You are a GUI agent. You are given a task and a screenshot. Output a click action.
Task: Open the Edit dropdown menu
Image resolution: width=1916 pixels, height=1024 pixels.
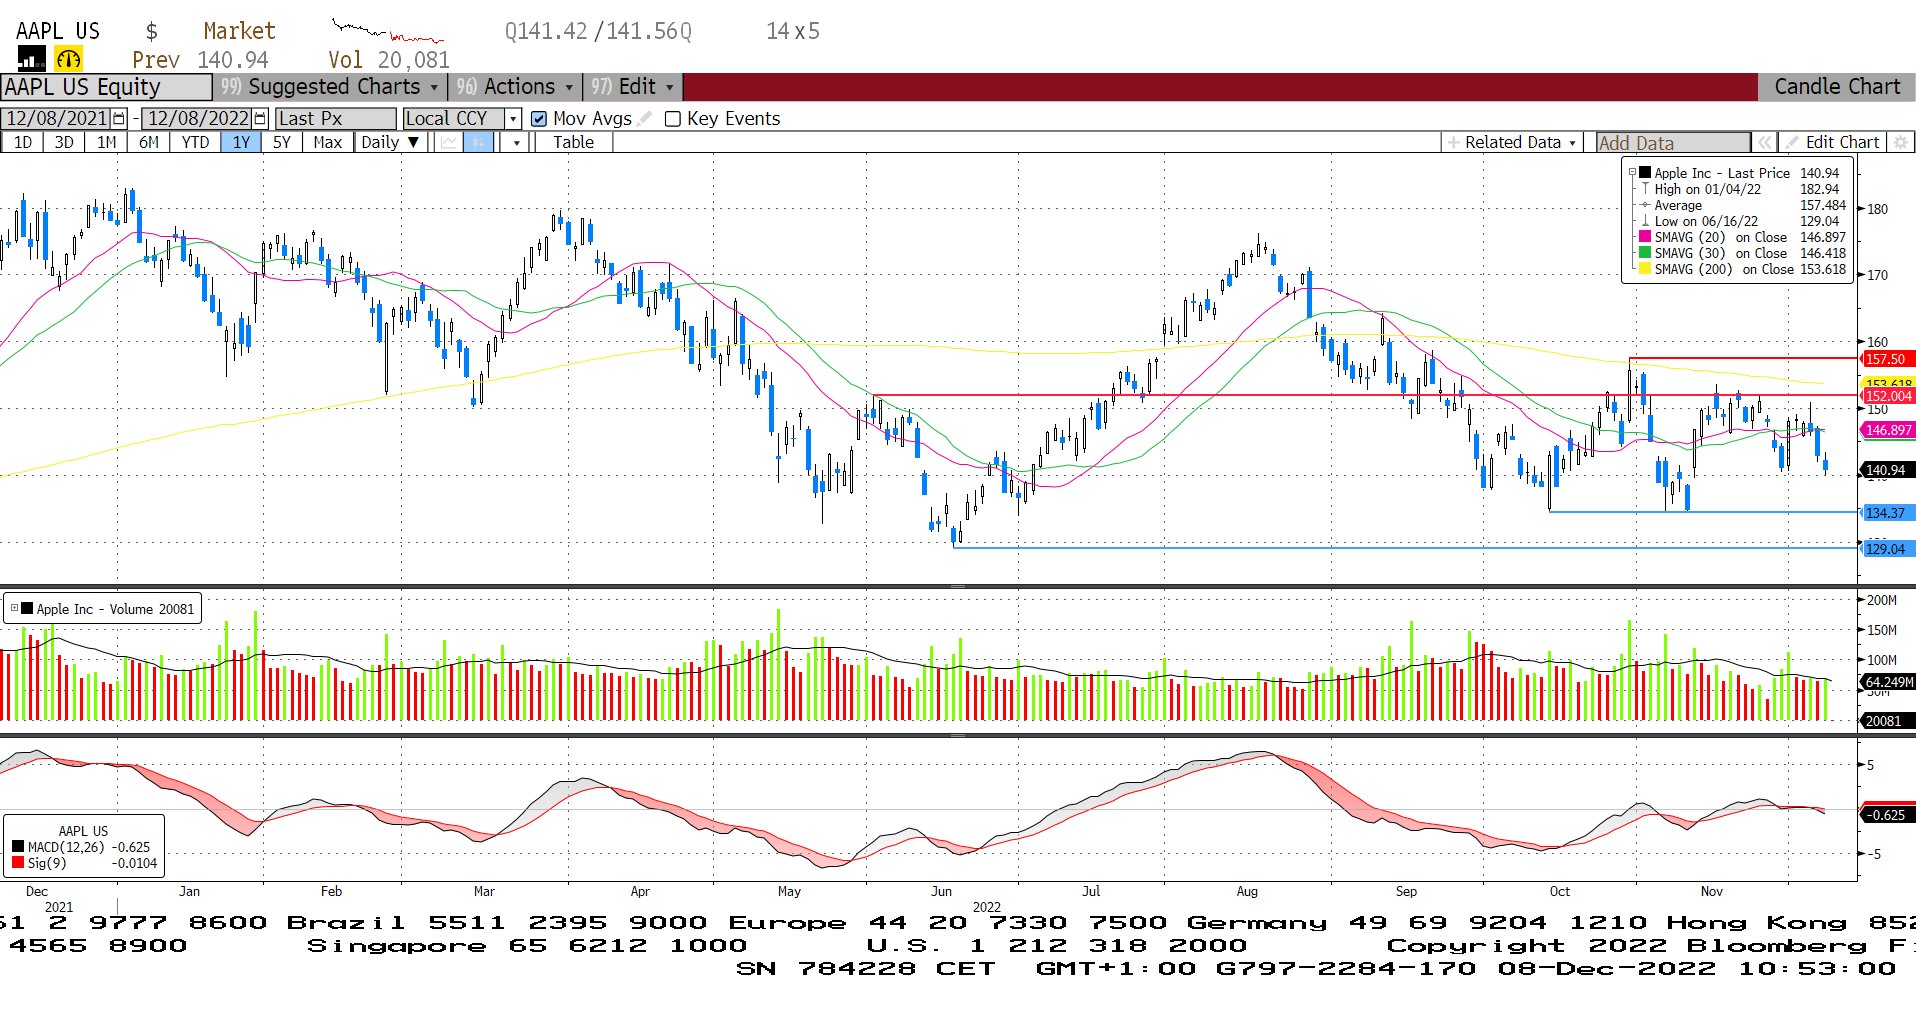(632, 87)
